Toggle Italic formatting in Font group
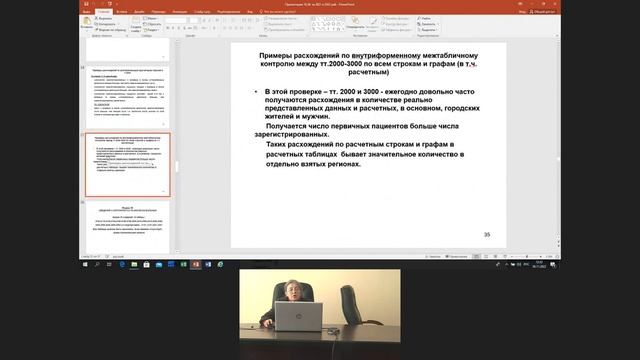The image size is (640, 360). coord(173,28)
